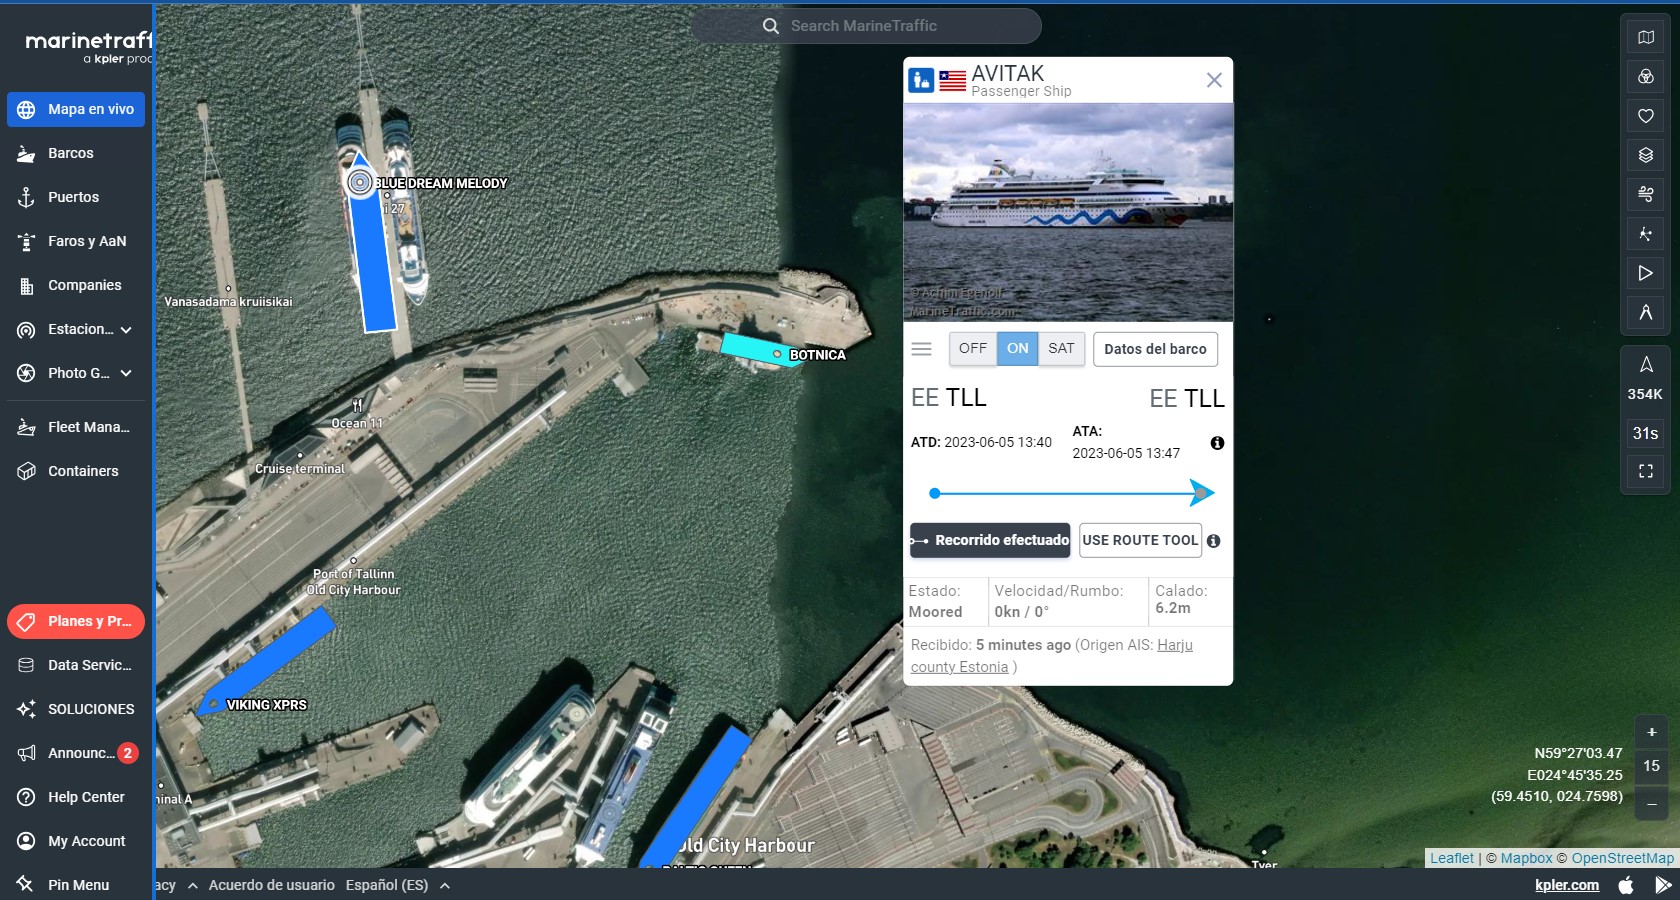This screenshot has width=1680, height=900.
Task: Zoom in with the plus button
Action: pos(1651,732)
